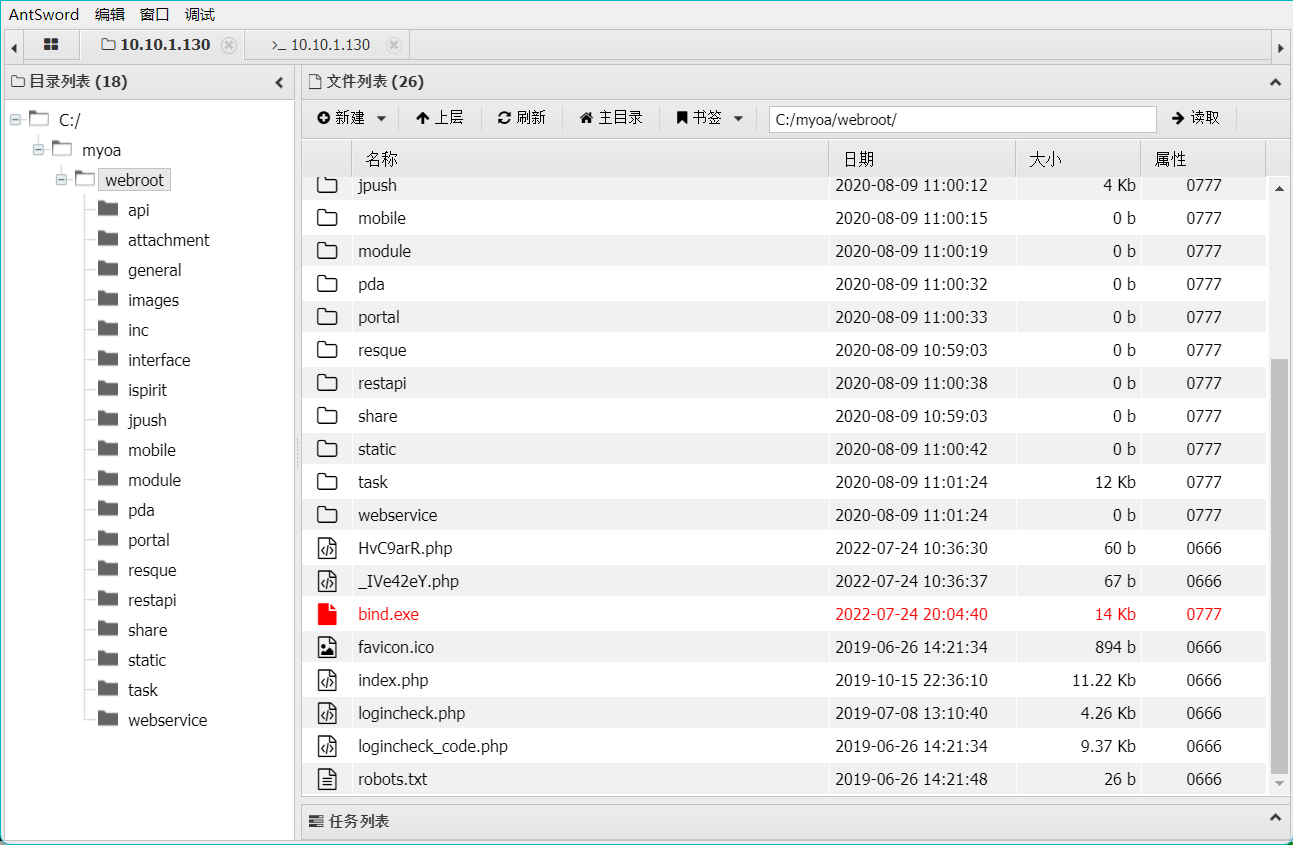Open the home grid icon tab
Viewport: 1293px width, 845px height.
pos(51,45)
